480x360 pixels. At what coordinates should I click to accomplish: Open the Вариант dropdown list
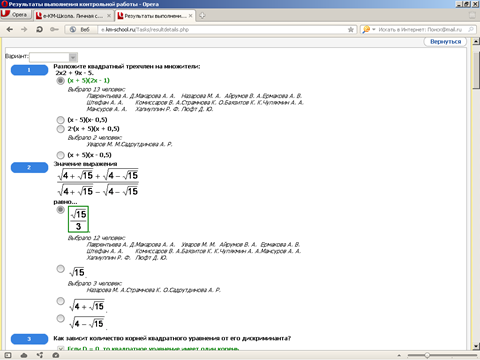(53, 57)
